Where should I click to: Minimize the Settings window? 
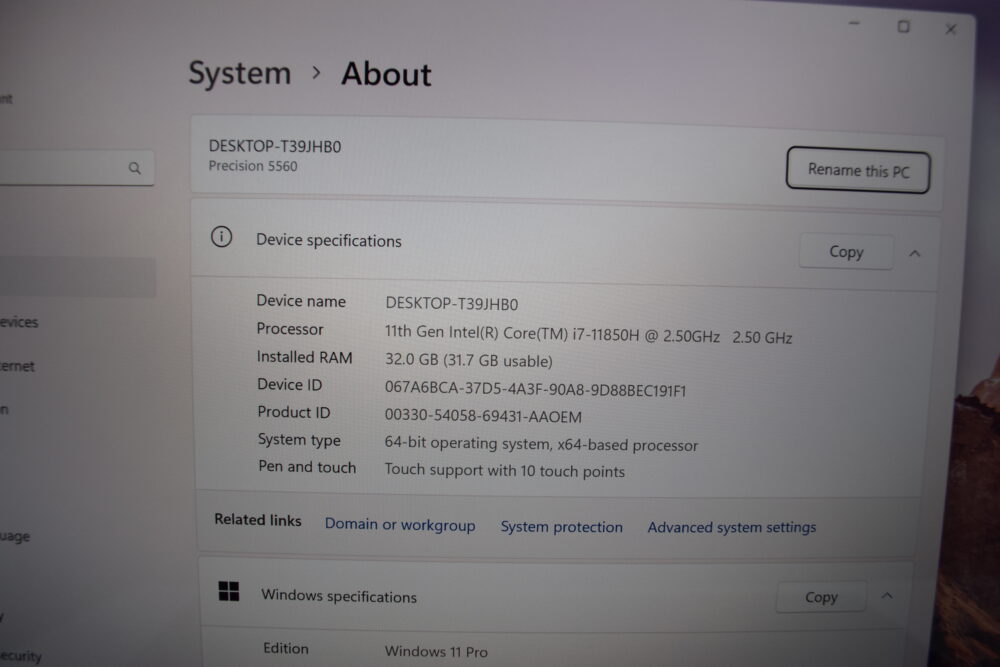855,24
